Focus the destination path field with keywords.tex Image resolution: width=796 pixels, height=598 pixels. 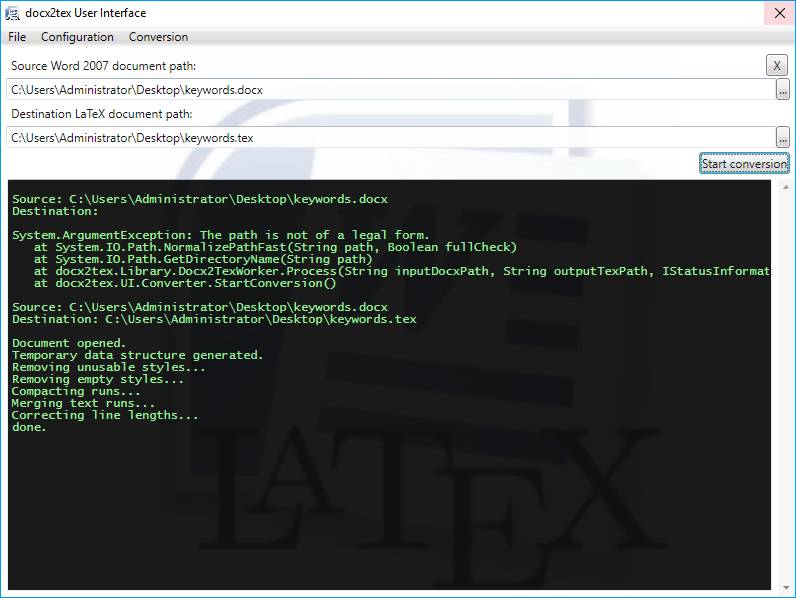391,138
